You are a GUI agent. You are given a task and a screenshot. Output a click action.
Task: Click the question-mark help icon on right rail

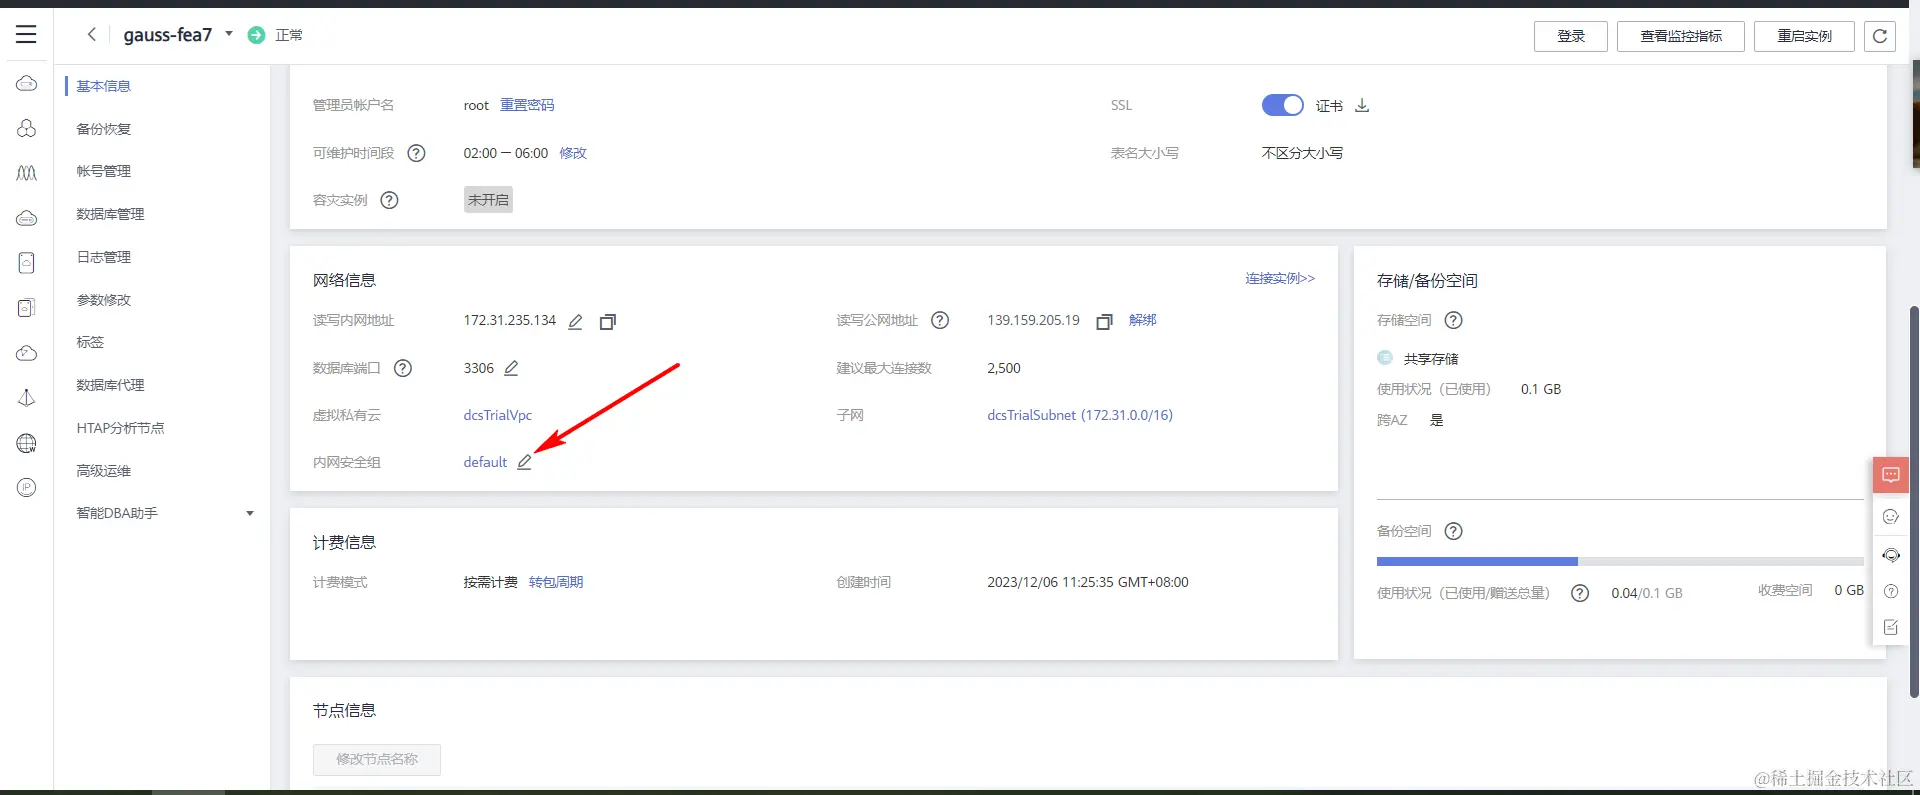1891,591
